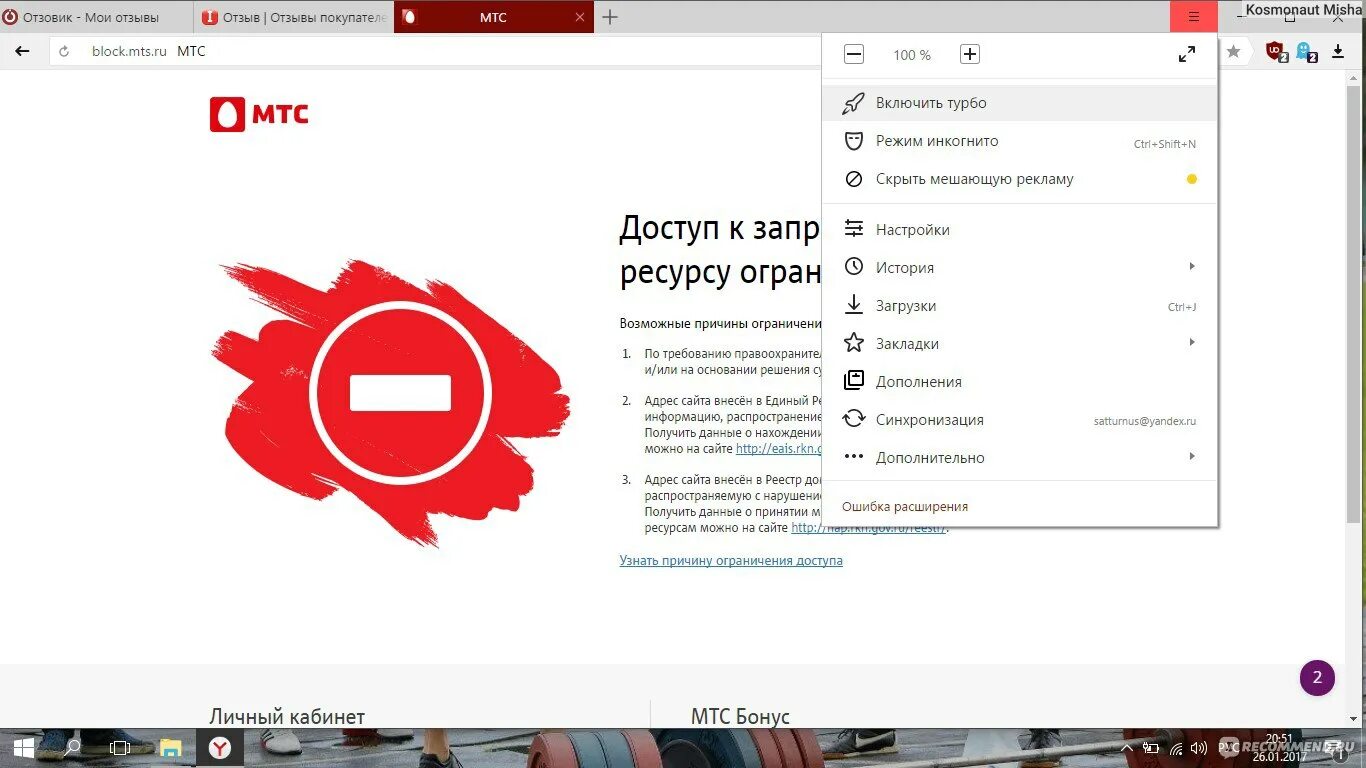This screenshot has height=768, width=1366.
Task: Open Incognito mode from the menu
Action: (x=936, y=141)
